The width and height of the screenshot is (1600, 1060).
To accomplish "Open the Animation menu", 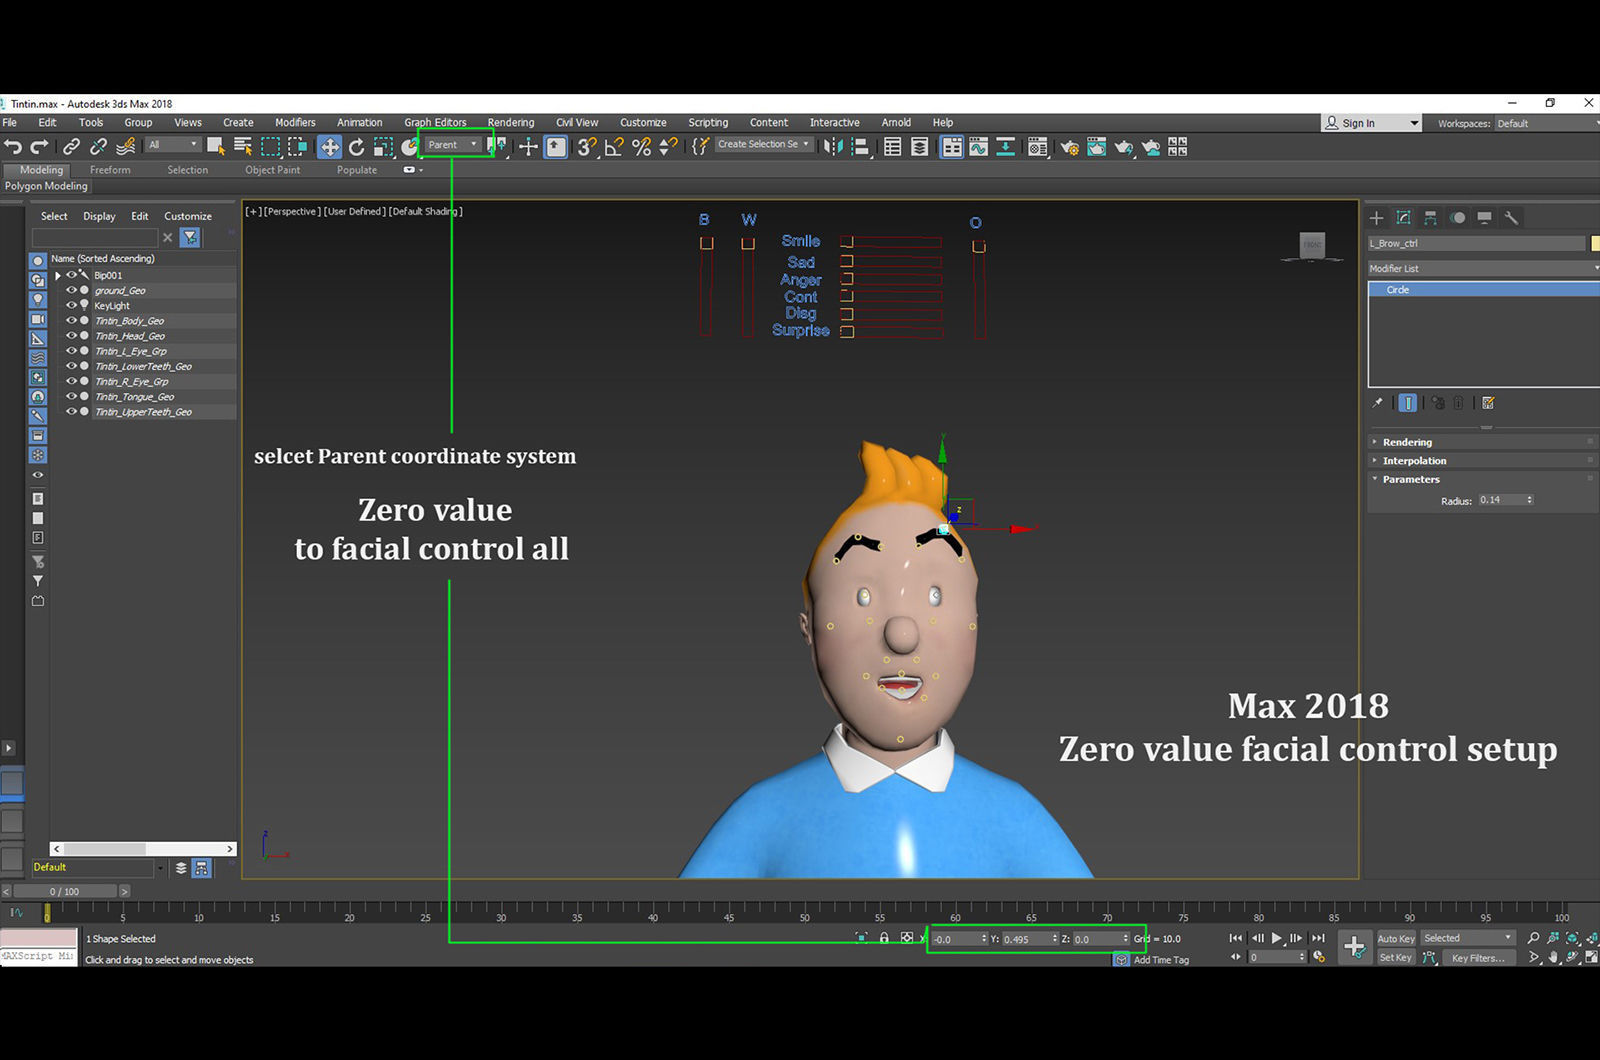I will click(359, 122).
